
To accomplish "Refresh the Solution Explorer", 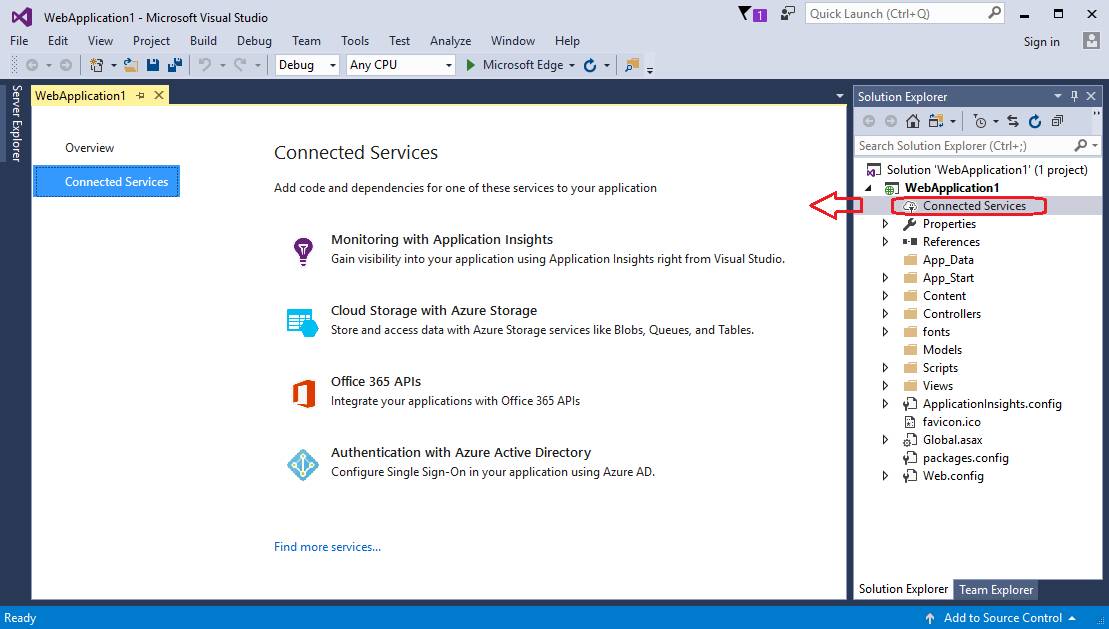I will point(1035,120).
